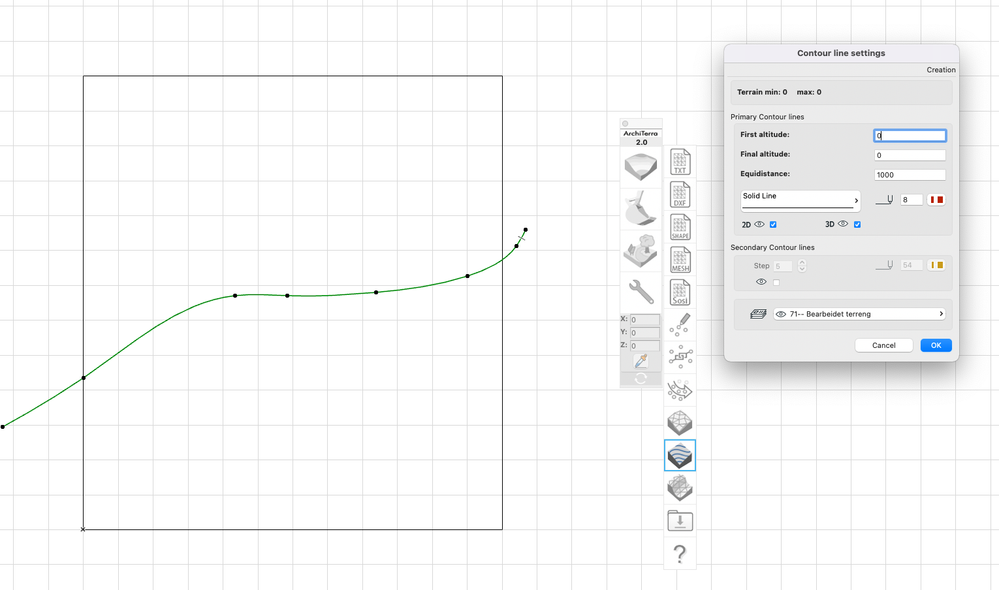The width and height of the screenshot is (999, 590).
Task: Click the download folder icon
Action: [680, 521]
